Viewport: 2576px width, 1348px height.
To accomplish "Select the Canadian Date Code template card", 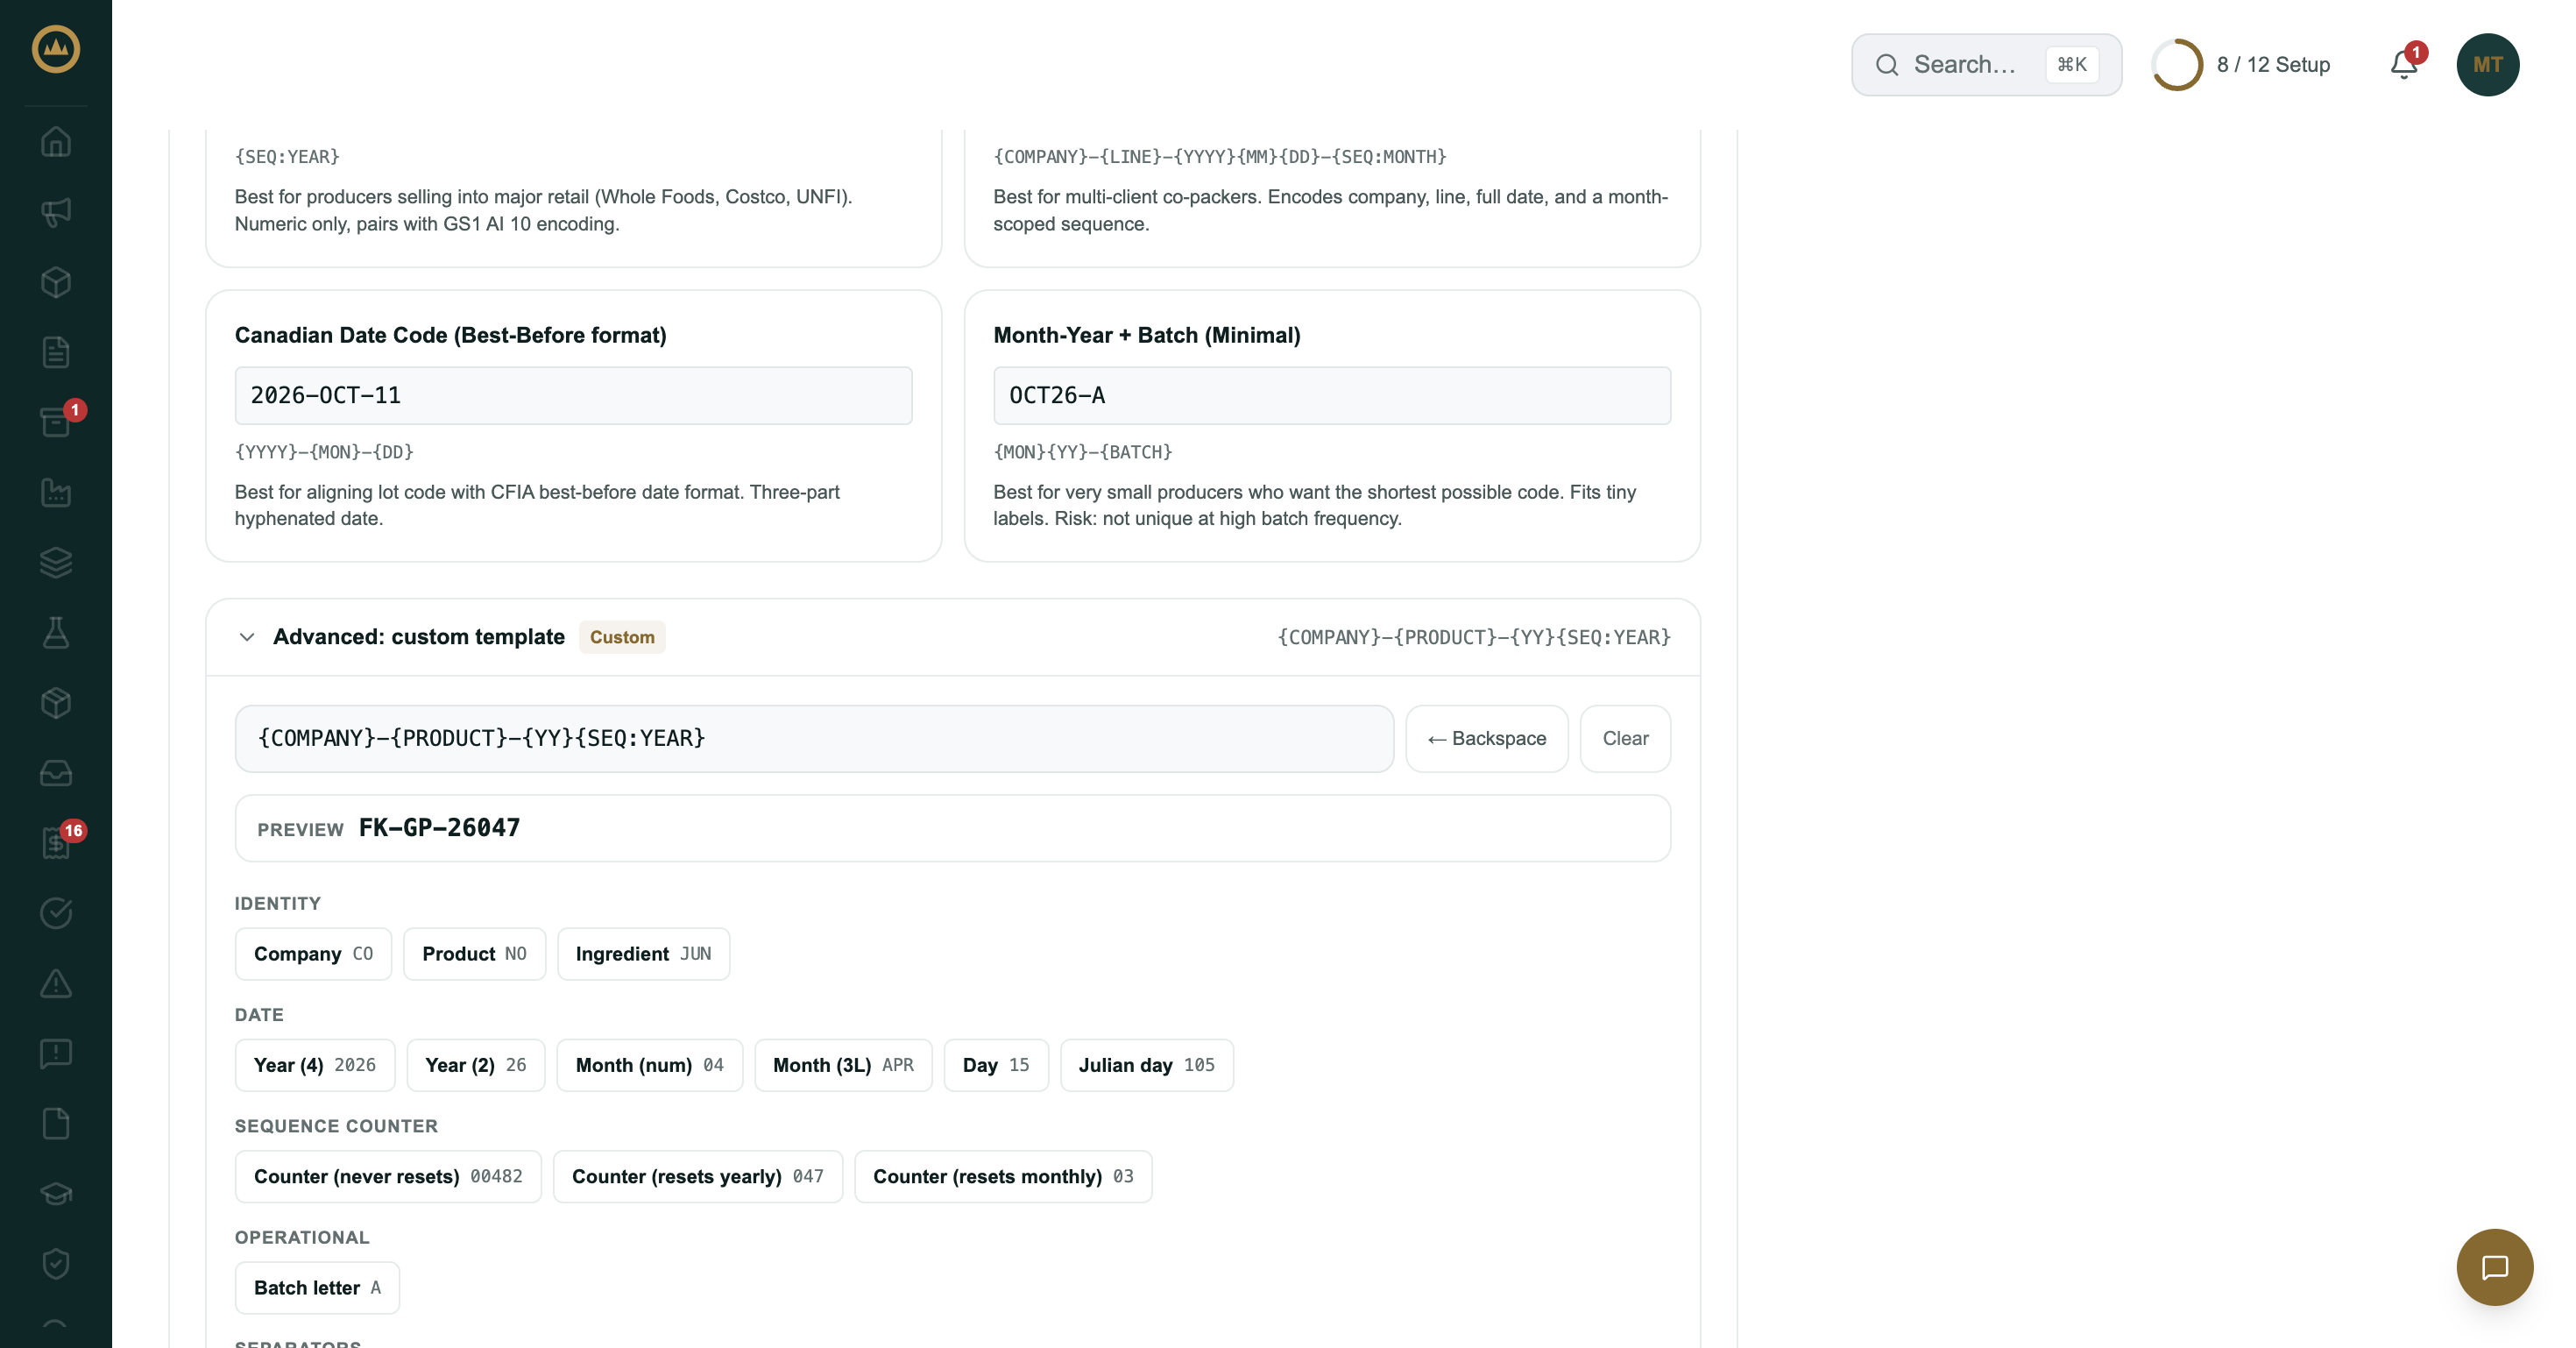I will click(x=573, y=426).
